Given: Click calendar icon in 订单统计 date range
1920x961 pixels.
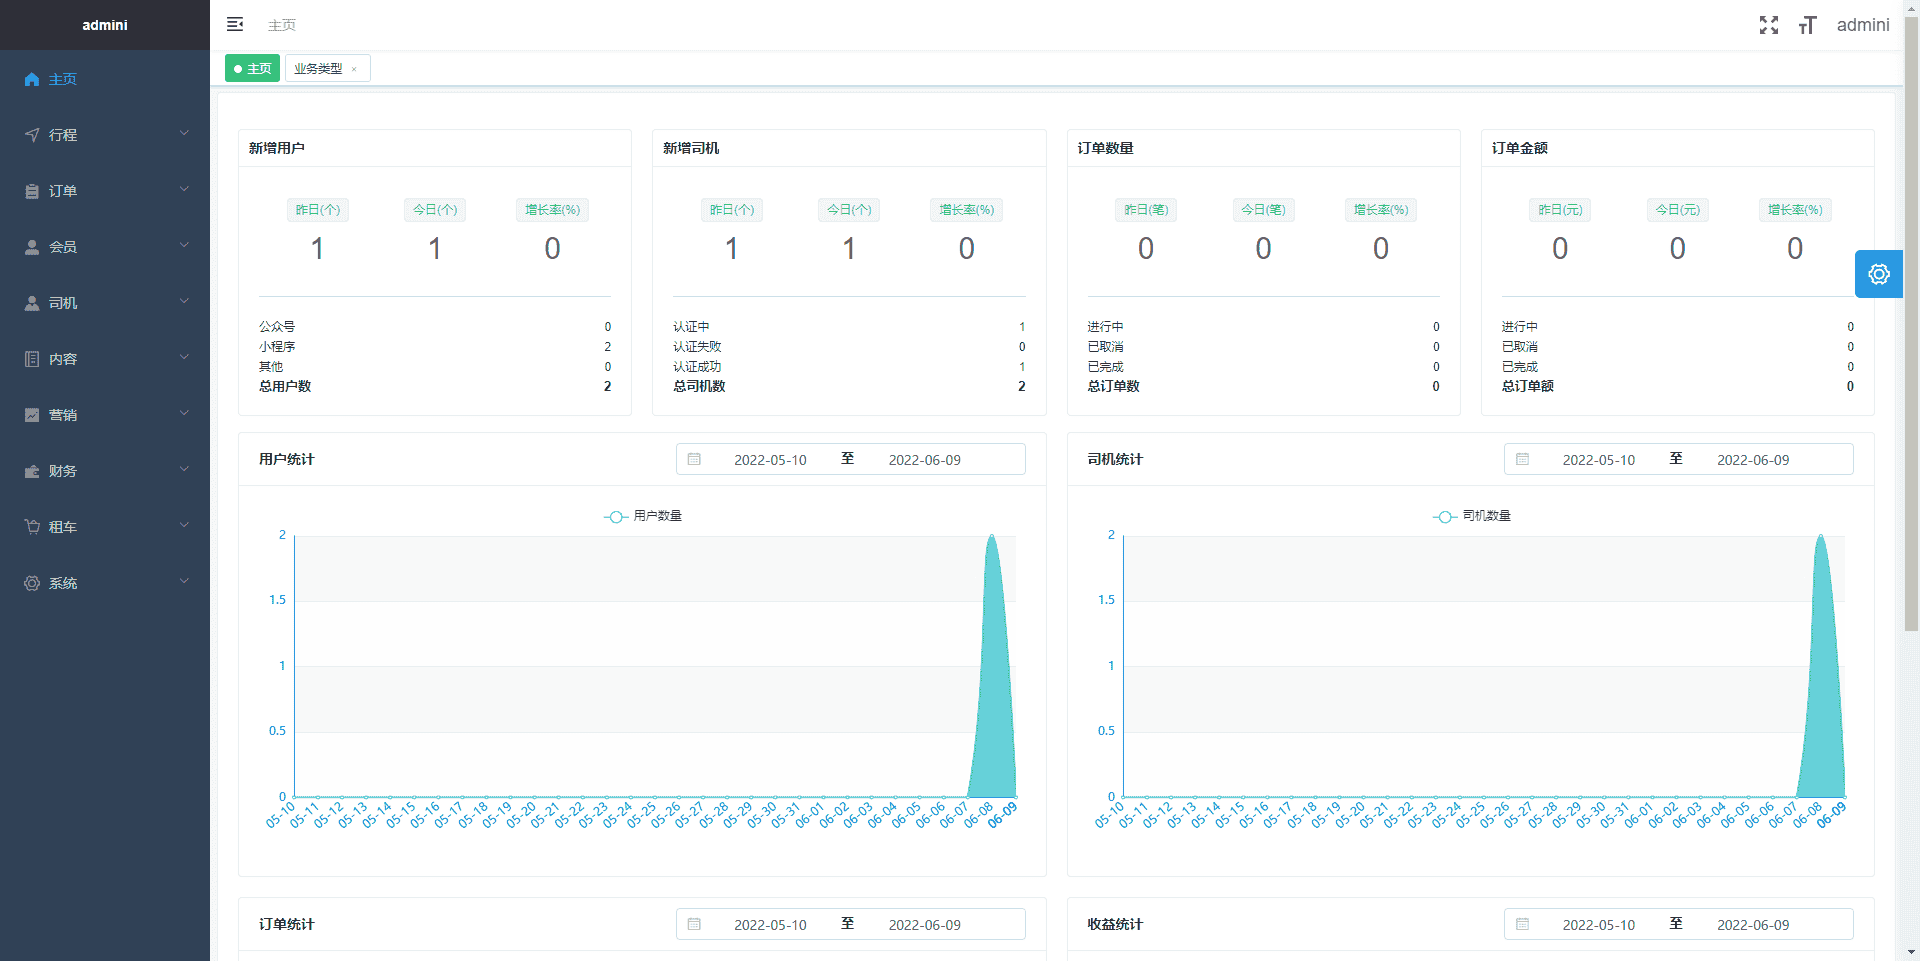Looking at the screenshot, I should tap(694, 924).
